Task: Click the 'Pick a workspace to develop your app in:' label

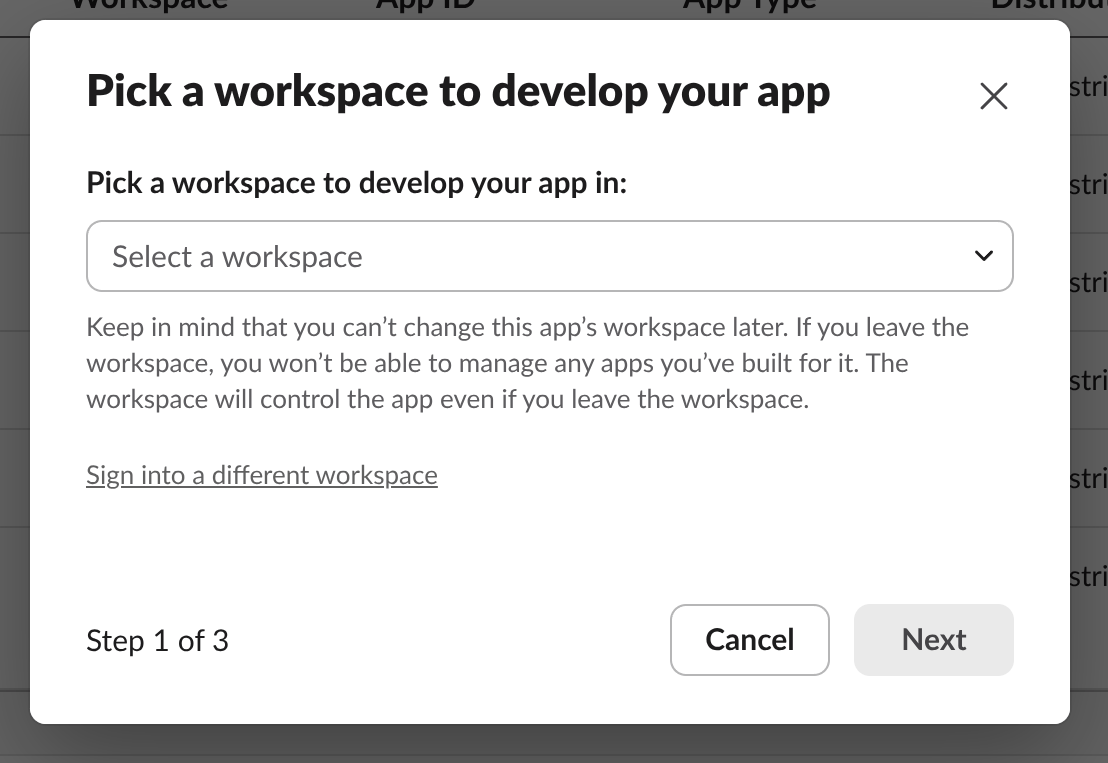Action: (x=356, y=183)
